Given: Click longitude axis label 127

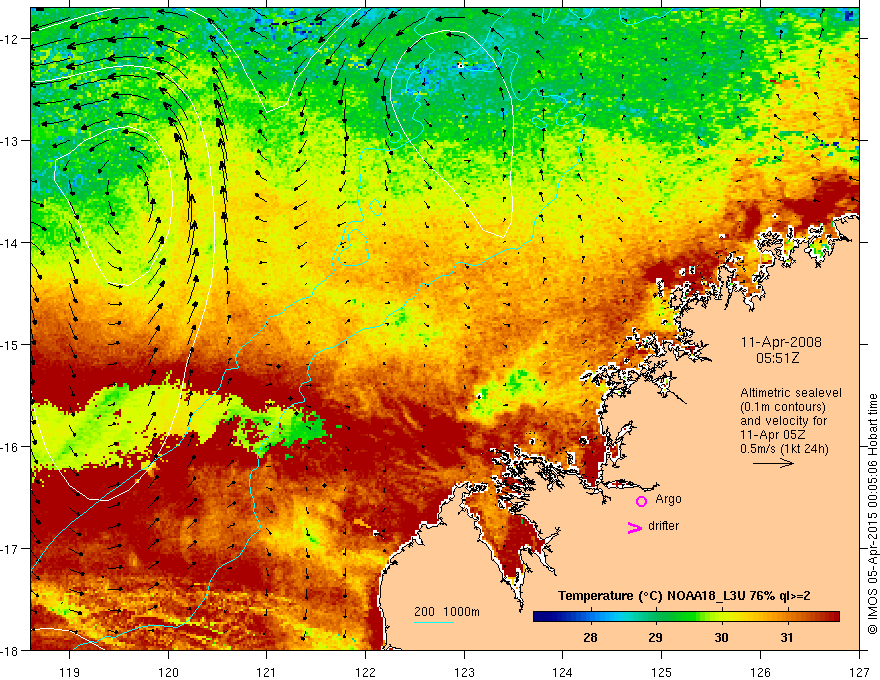Looking at the screenshot, I should click(x=859, y=672).
